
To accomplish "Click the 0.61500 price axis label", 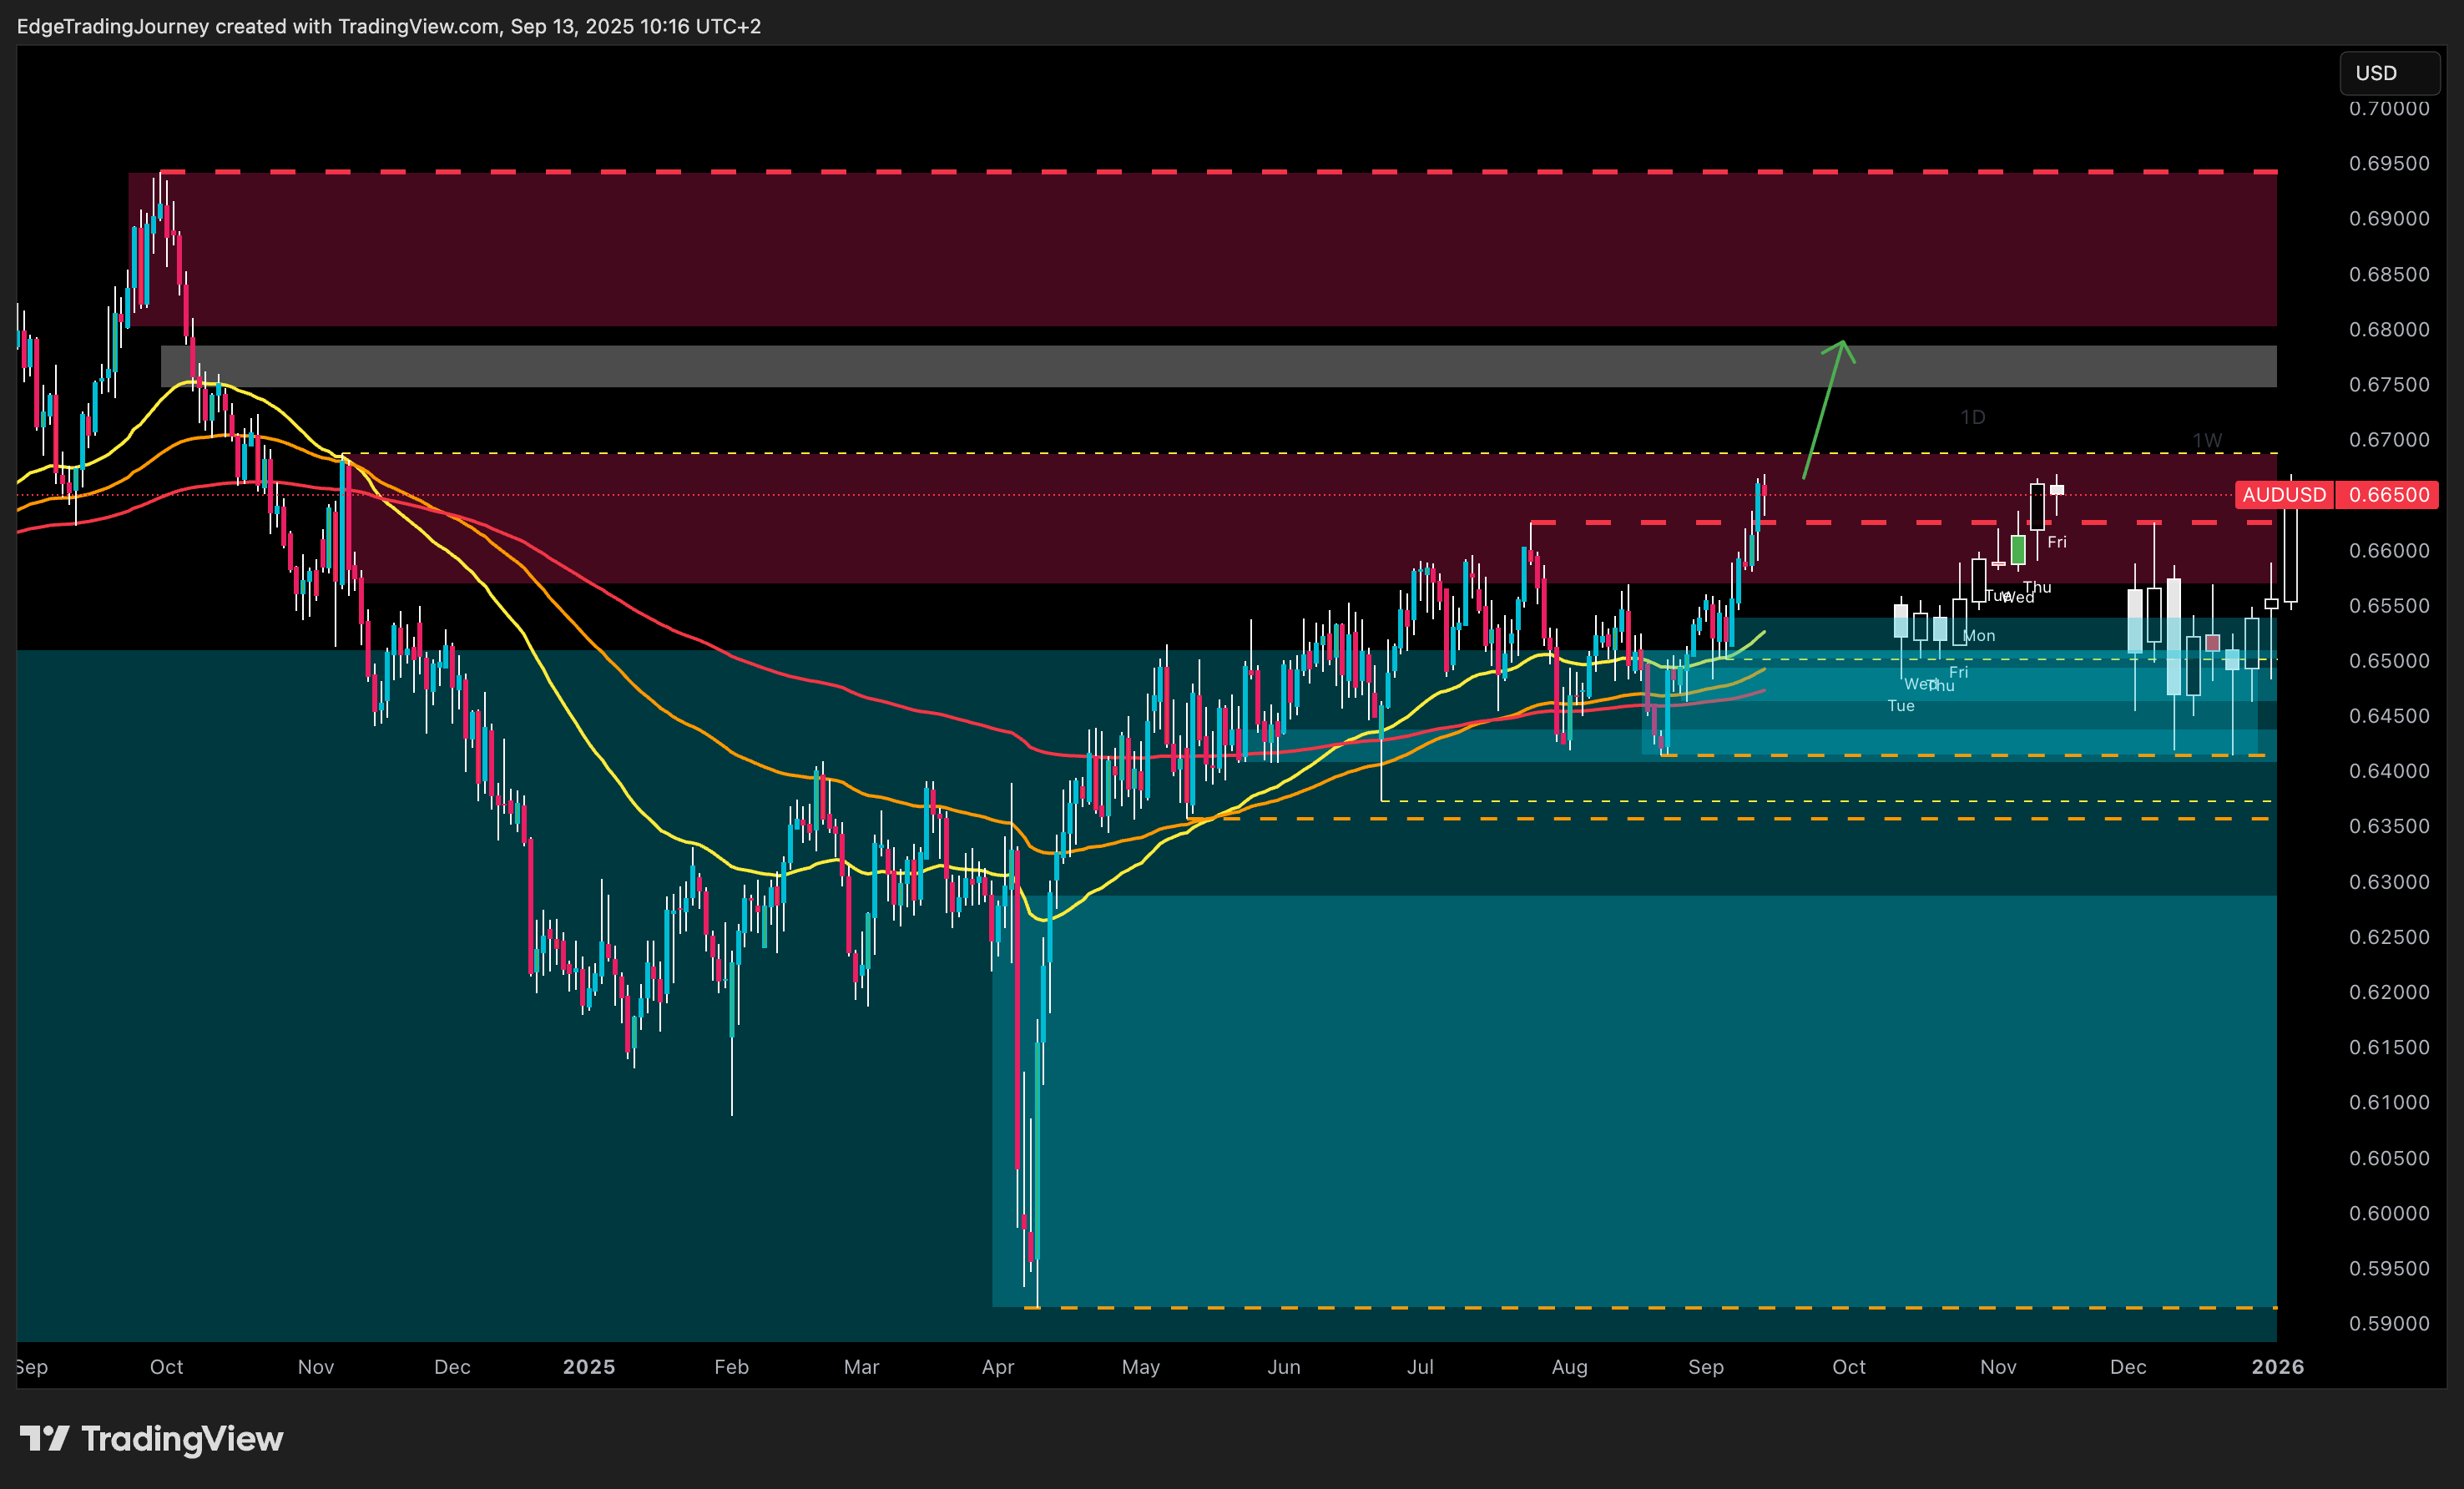I will tap(2389, 1047).
